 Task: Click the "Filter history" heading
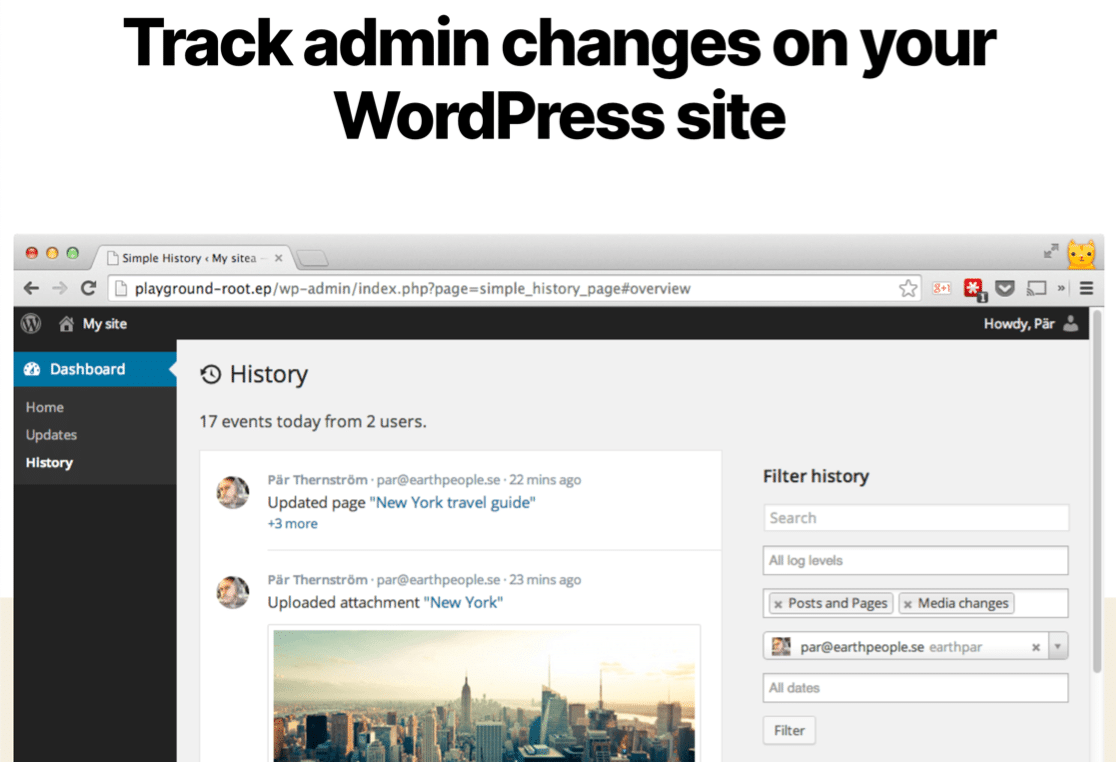(816, 476)
